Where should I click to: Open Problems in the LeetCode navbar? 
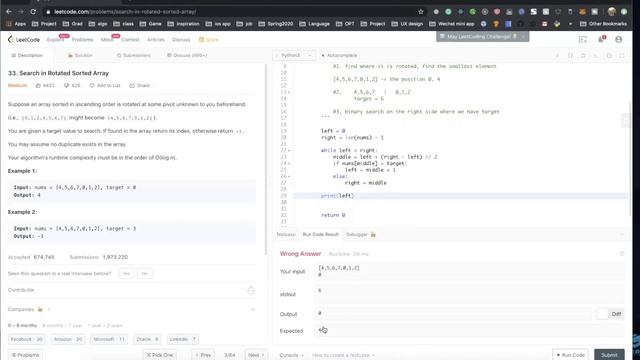pyautogui.click(x=82, y=40)
